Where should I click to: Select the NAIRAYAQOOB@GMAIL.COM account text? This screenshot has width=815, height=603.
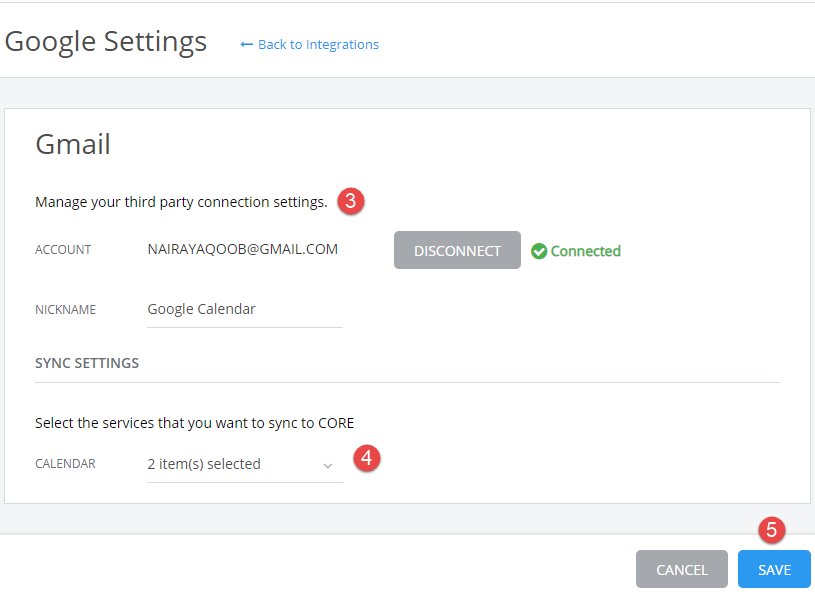click(x=243, y=250)
